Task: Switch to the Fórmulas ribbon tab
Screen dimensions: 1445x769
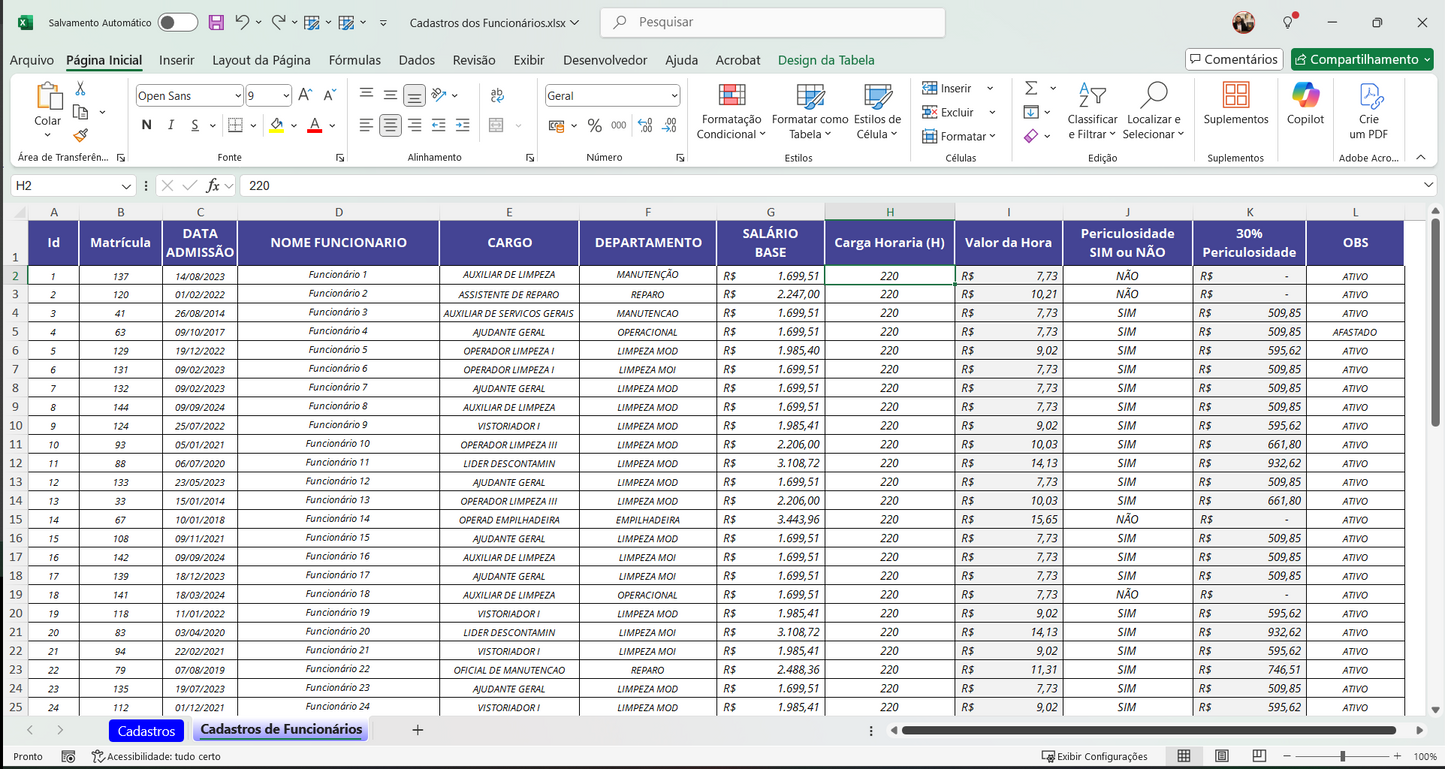Action: tap(354, 60)
